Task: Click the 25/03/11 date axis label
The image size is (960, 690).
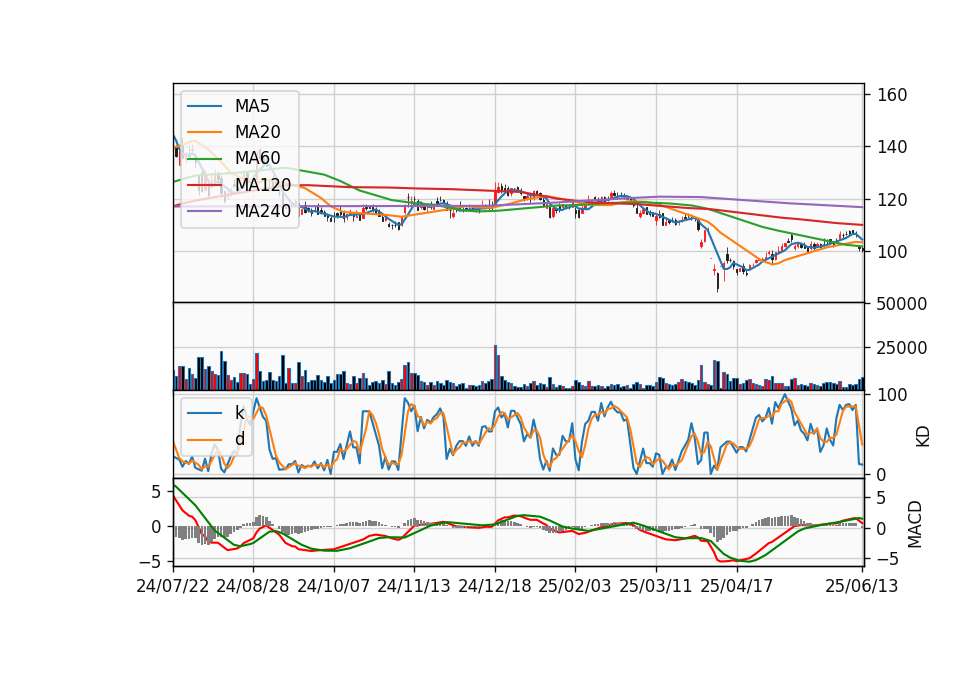Action: (656, 586)
